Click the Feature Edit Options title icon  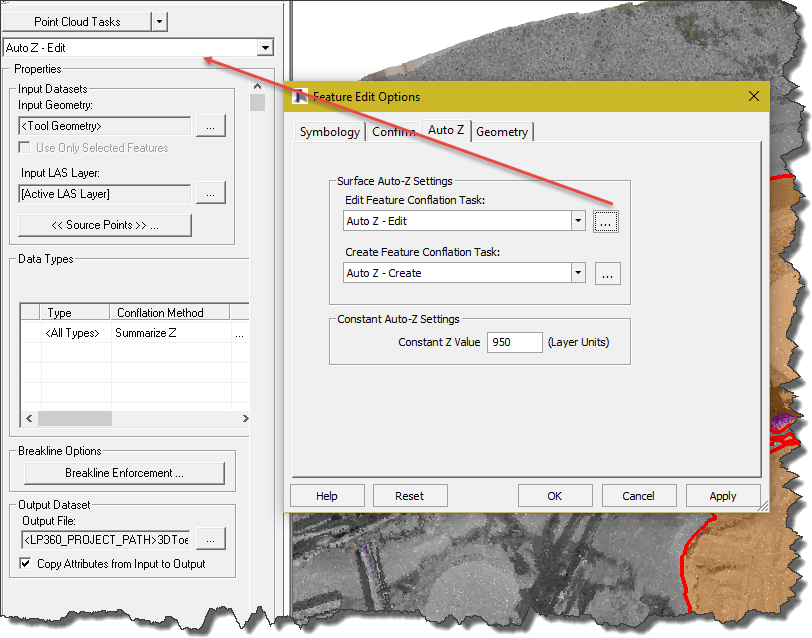300,96
